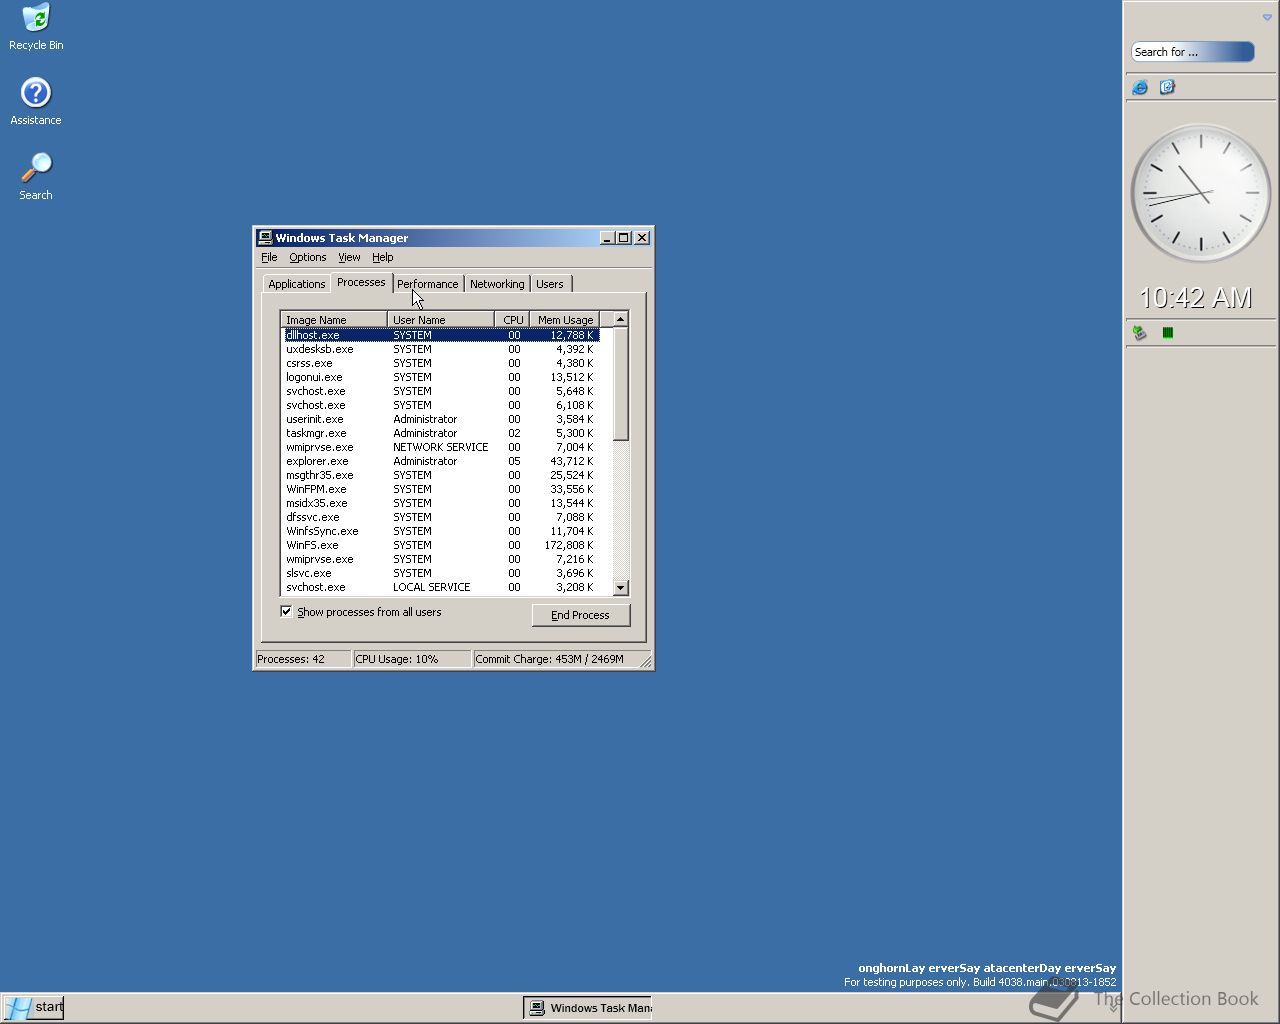The image size is (1280, 1024).
Task: Select the uxdesksb.exe process
Action: tap(440, 349)
